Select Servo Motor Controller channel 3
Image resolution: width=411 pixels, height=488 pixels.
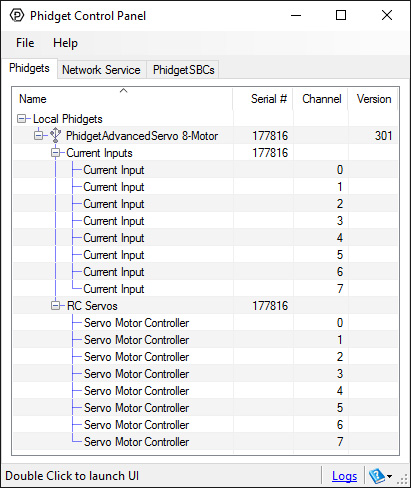206,374
